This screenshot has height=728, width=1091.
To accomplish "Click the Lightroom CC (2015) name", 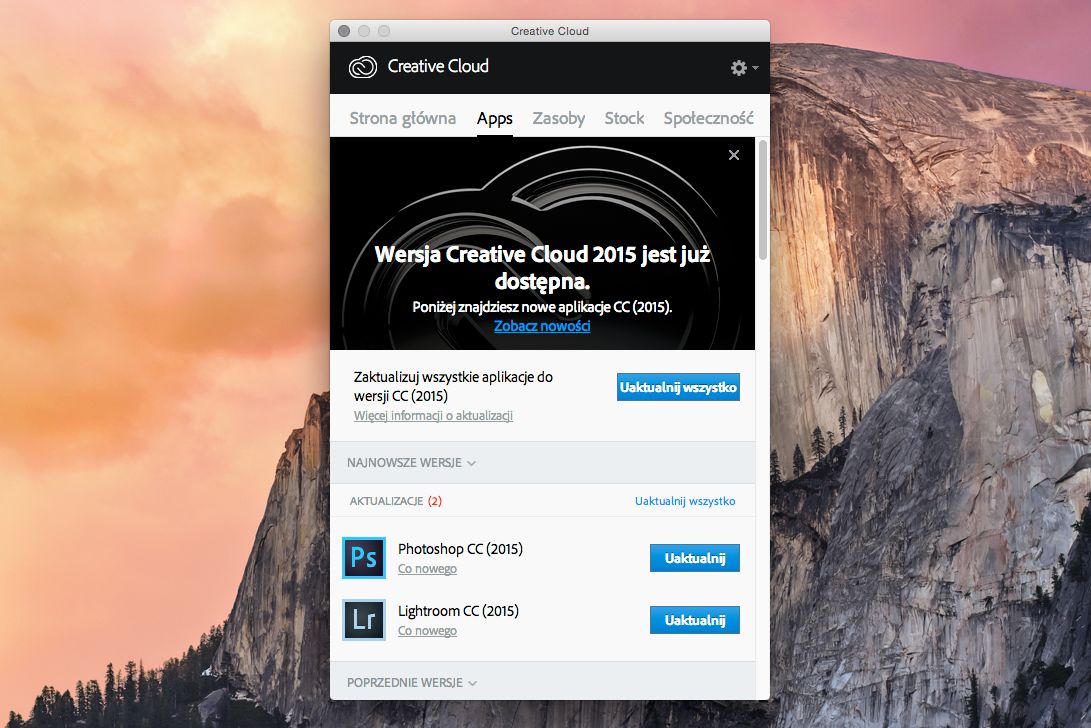I will pos(458,610).
